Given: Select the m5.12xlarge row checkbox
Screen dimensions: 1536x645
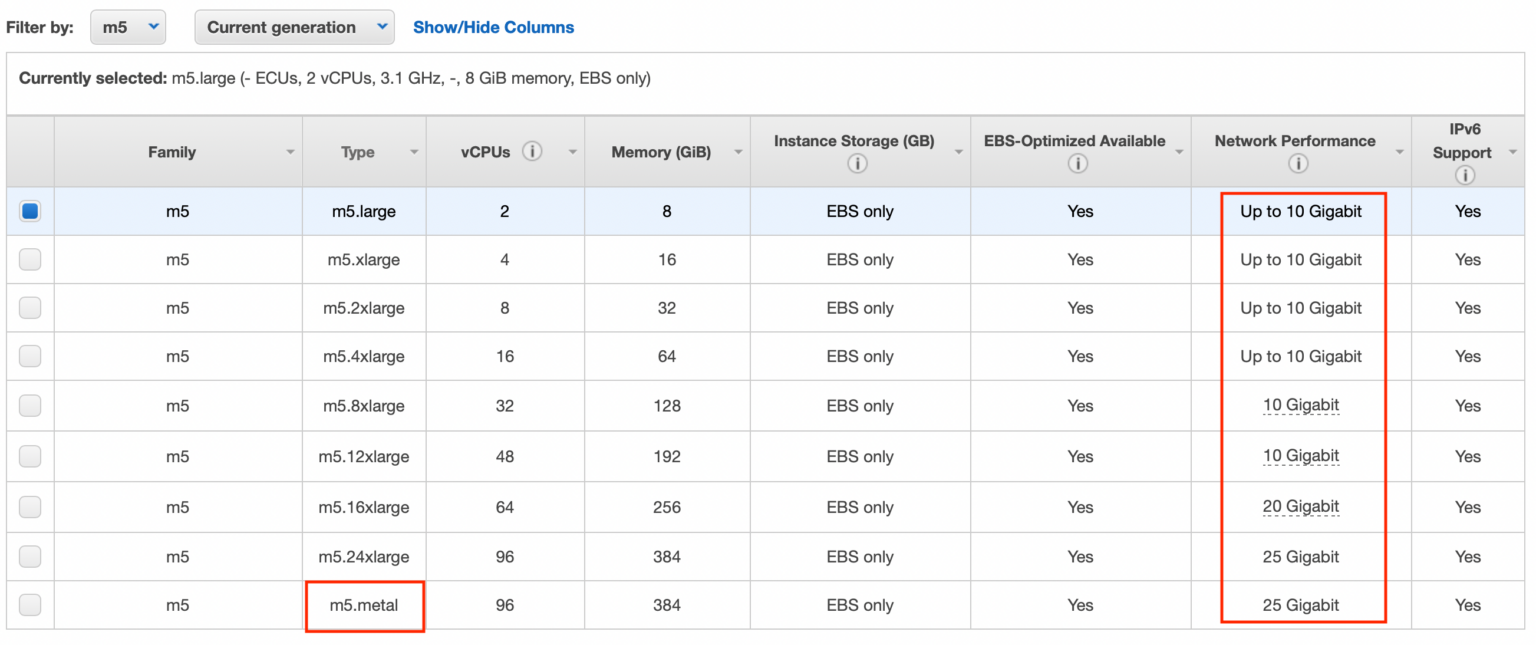Looking at the screenshot, I should coord(30,456).
